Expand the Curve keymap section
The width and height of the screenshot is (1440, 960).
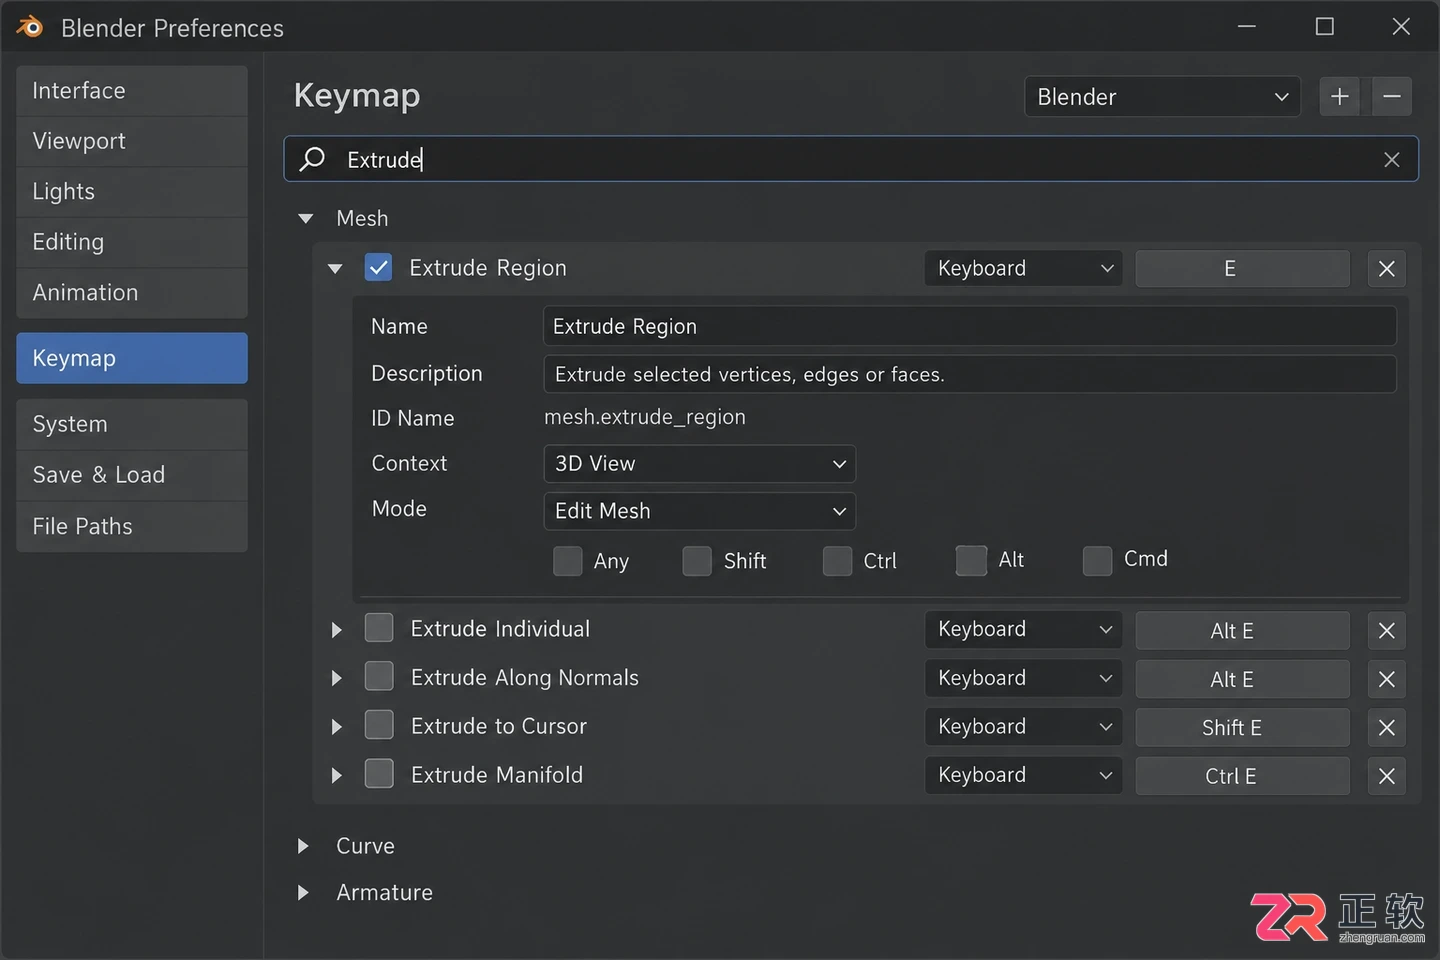point(303,846)
